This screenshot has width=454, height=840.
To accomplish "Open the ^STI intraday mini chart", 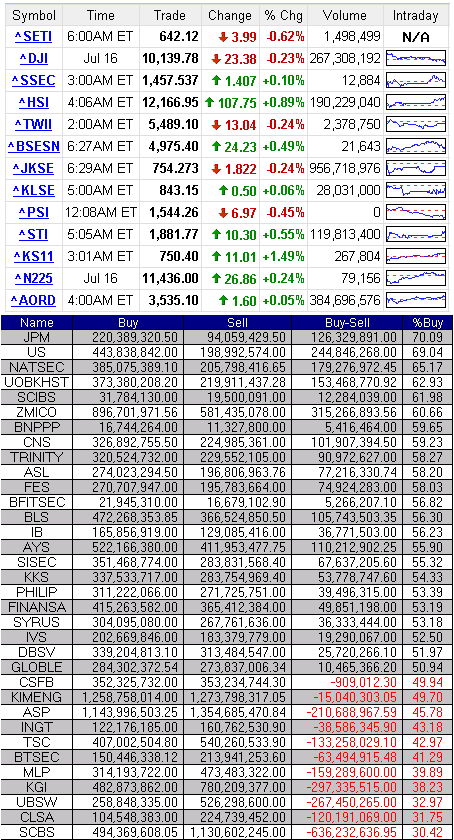I will pyautogui.click(x=416, y=235).
